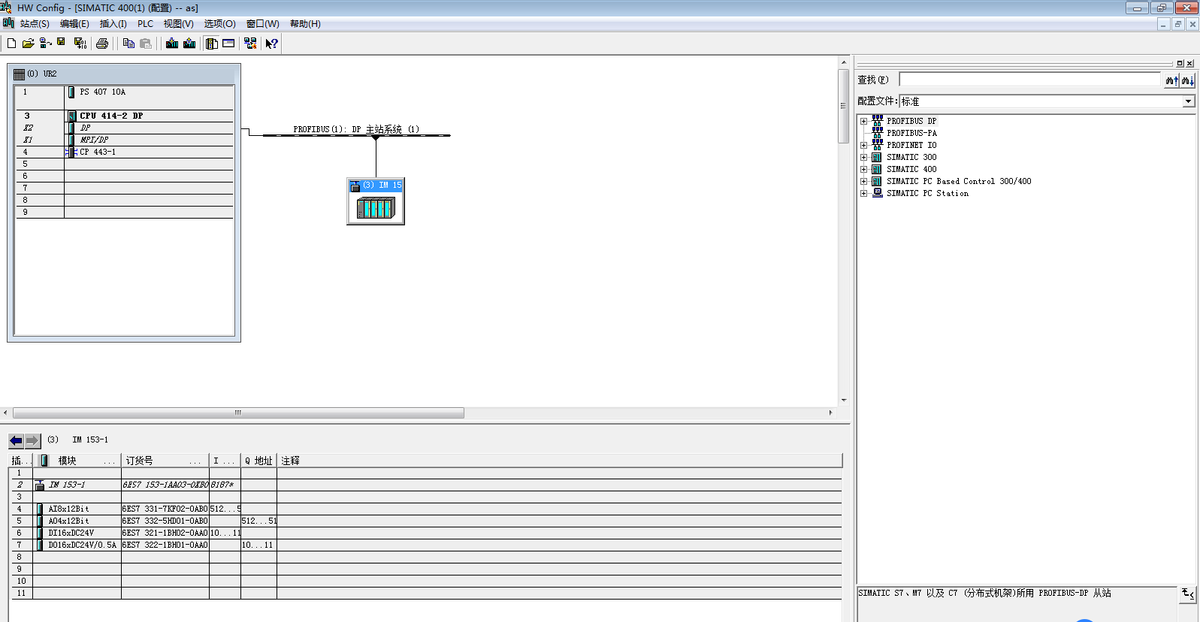Click the Open folder toolbar icon
Image resolution: width=1200 pixels, height=622 pixels.
tap(28, 43)
